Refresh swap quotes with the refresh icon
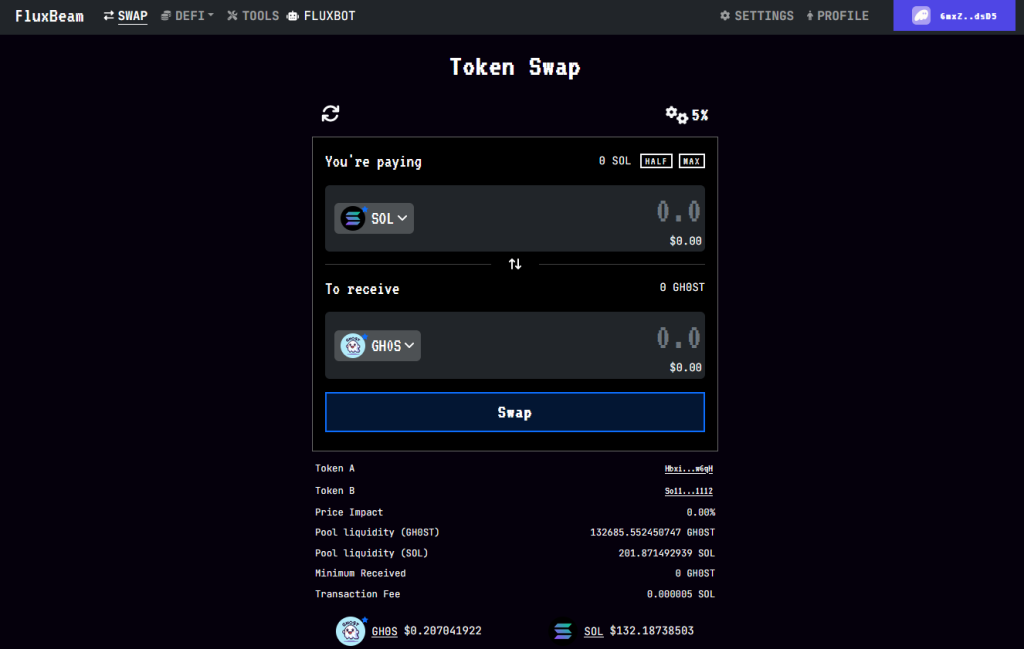Screen dimensions: 1024x649 [x=330, y=114]
